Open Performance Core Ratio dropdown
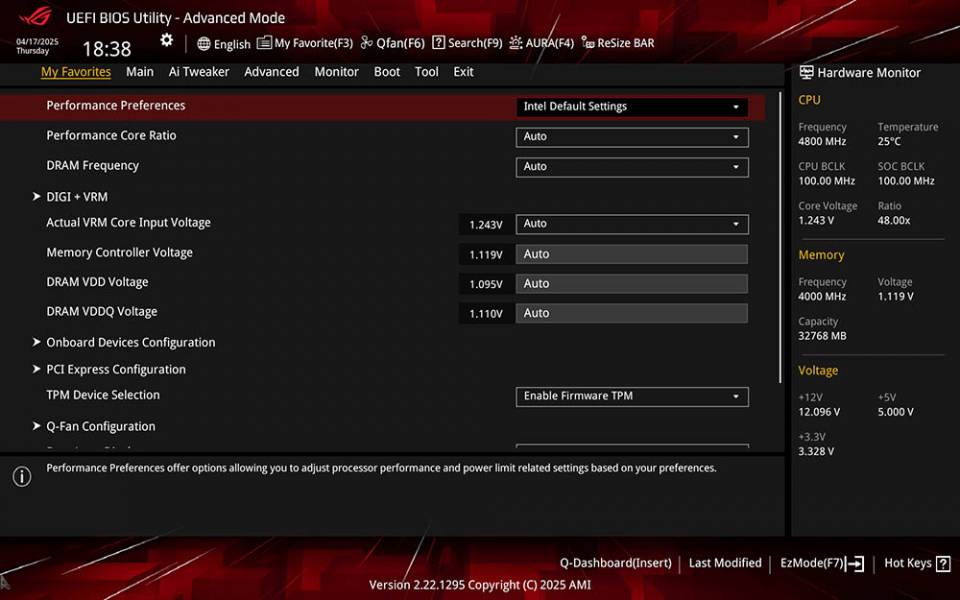The image size is (960, 600). 632,137
